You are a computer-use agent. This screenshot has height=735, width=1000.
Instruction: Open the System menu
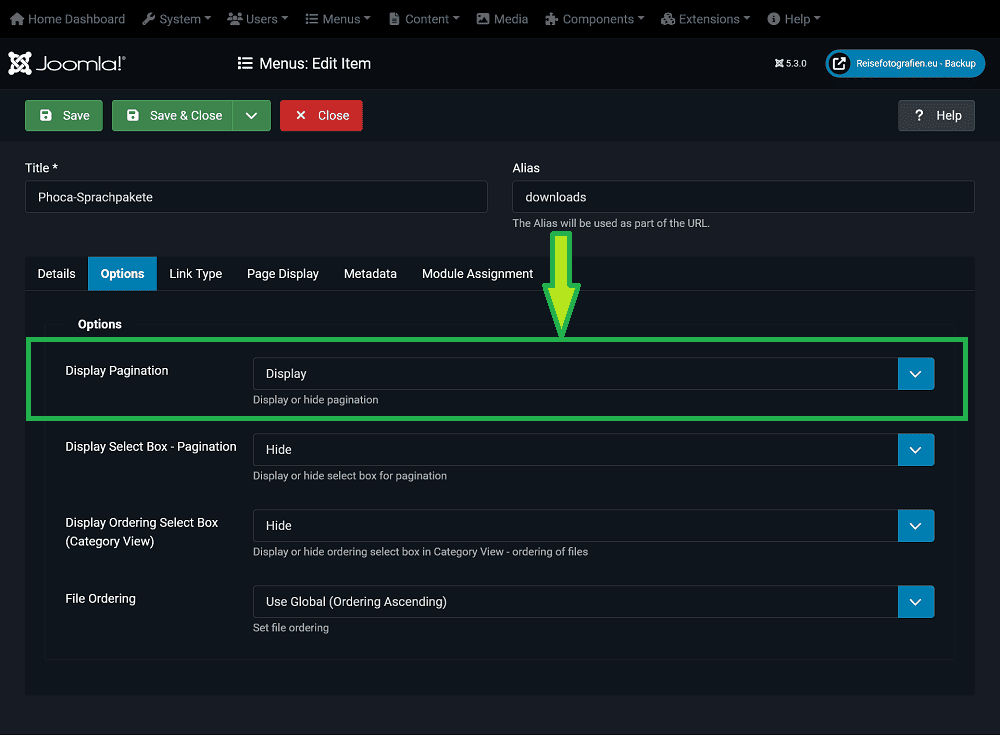tap(177, 19)
